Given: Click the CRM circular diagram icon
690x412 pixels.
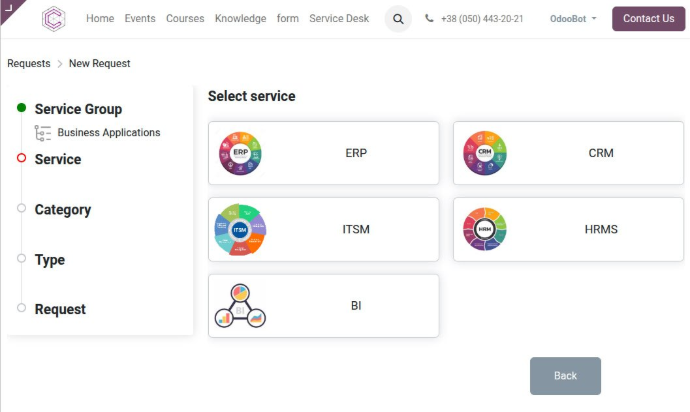Looking at the screenshot, I should pyautogui.click(x=484, y=153).
